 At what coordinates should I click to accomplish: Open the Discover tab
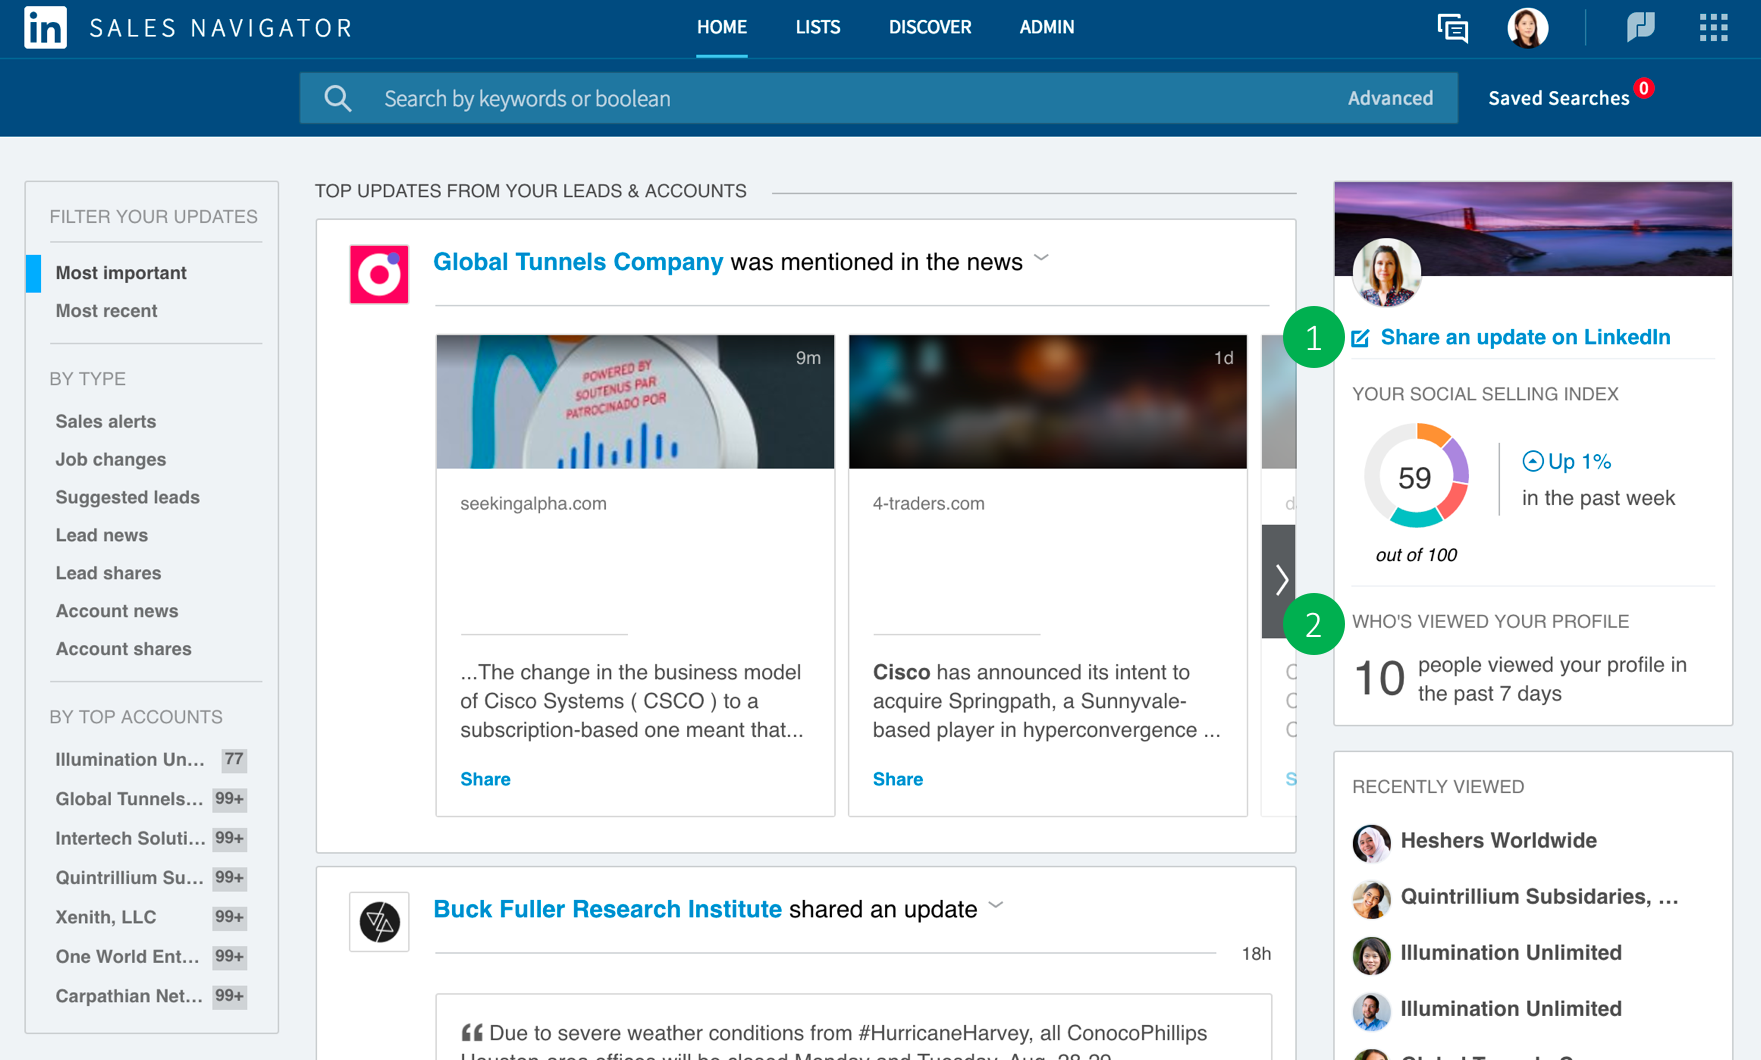click(x=930, y=27)
